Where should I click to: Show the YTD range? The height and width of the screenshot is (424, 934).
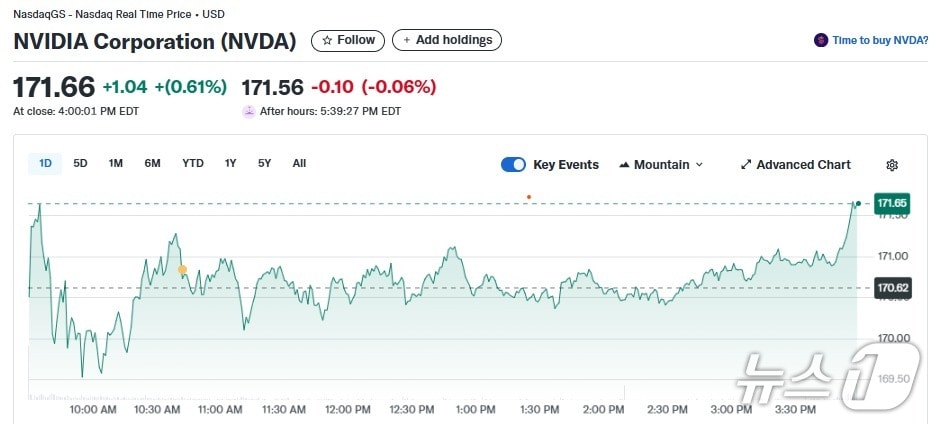coord(193,164)
